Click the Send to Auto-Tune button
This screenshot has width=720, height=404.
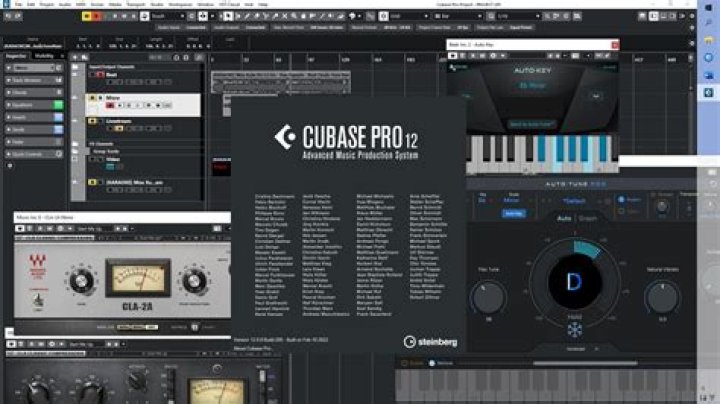pos(532,124)
